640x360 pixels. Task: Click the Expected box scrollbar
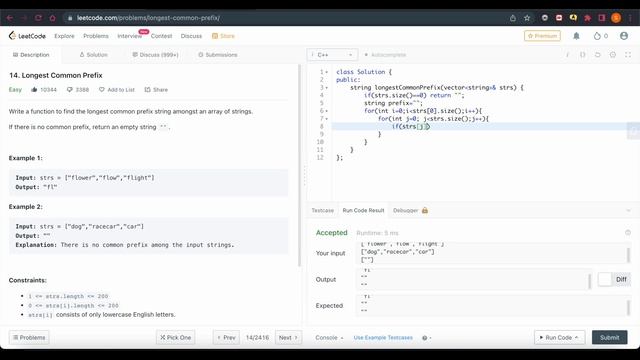pyautogui.click(x=628, y=307)
